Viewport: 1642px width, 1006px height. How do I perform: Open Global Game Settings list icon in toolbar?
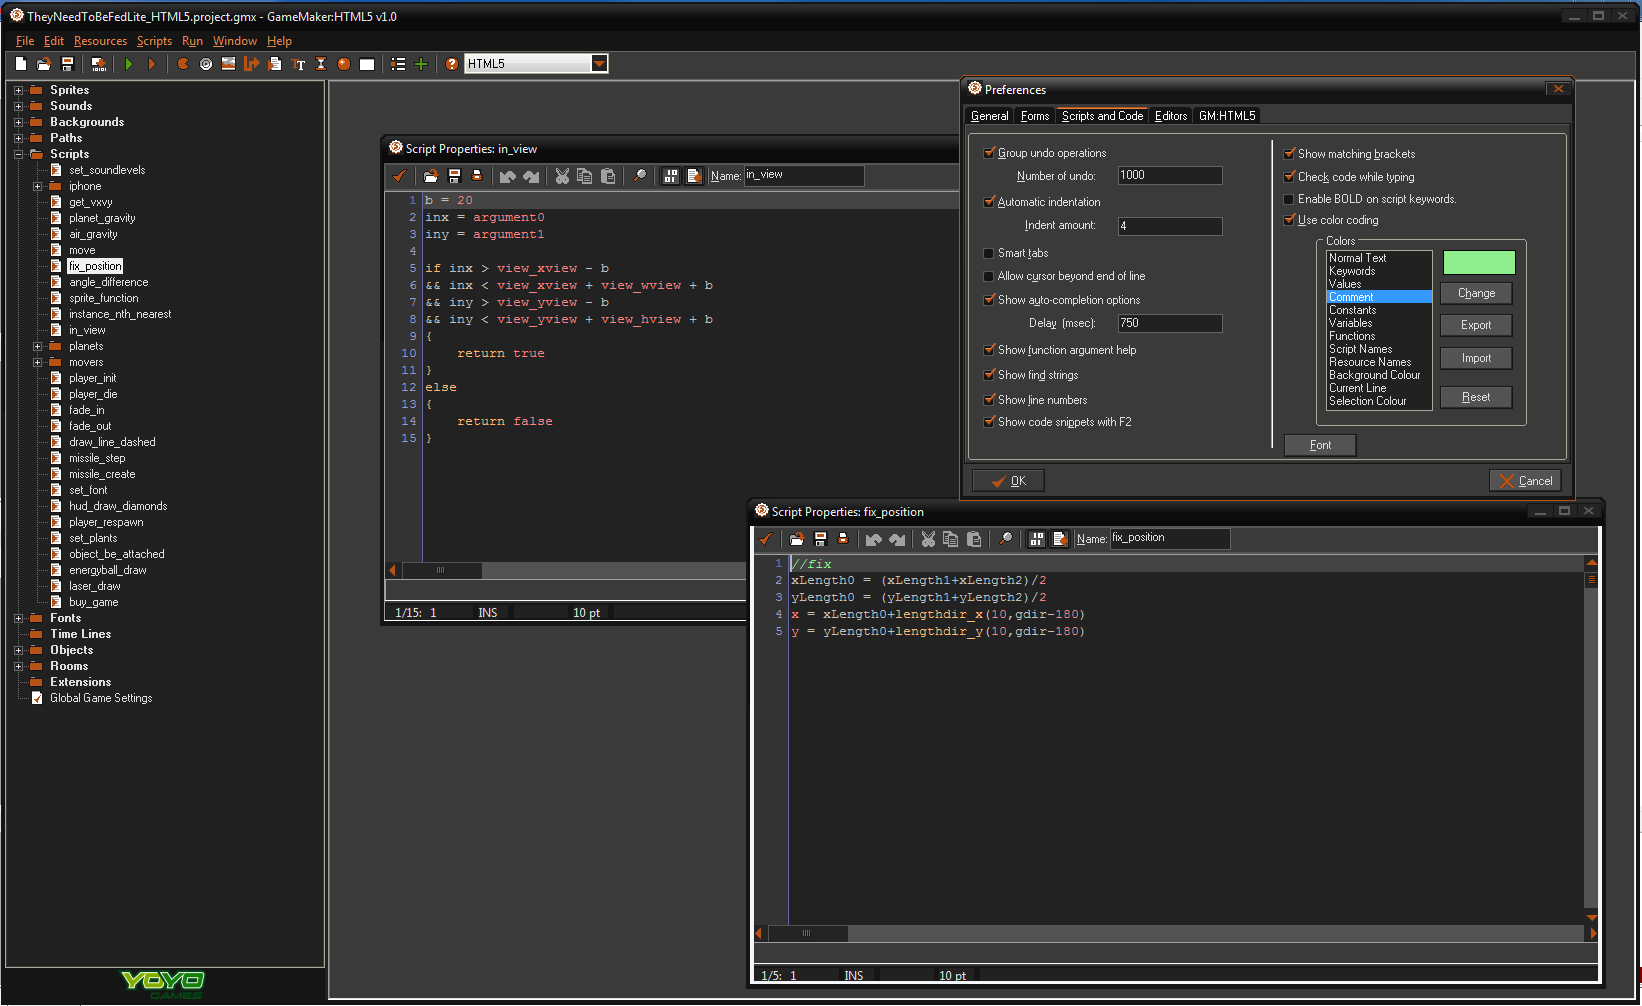tap(398, 64)
